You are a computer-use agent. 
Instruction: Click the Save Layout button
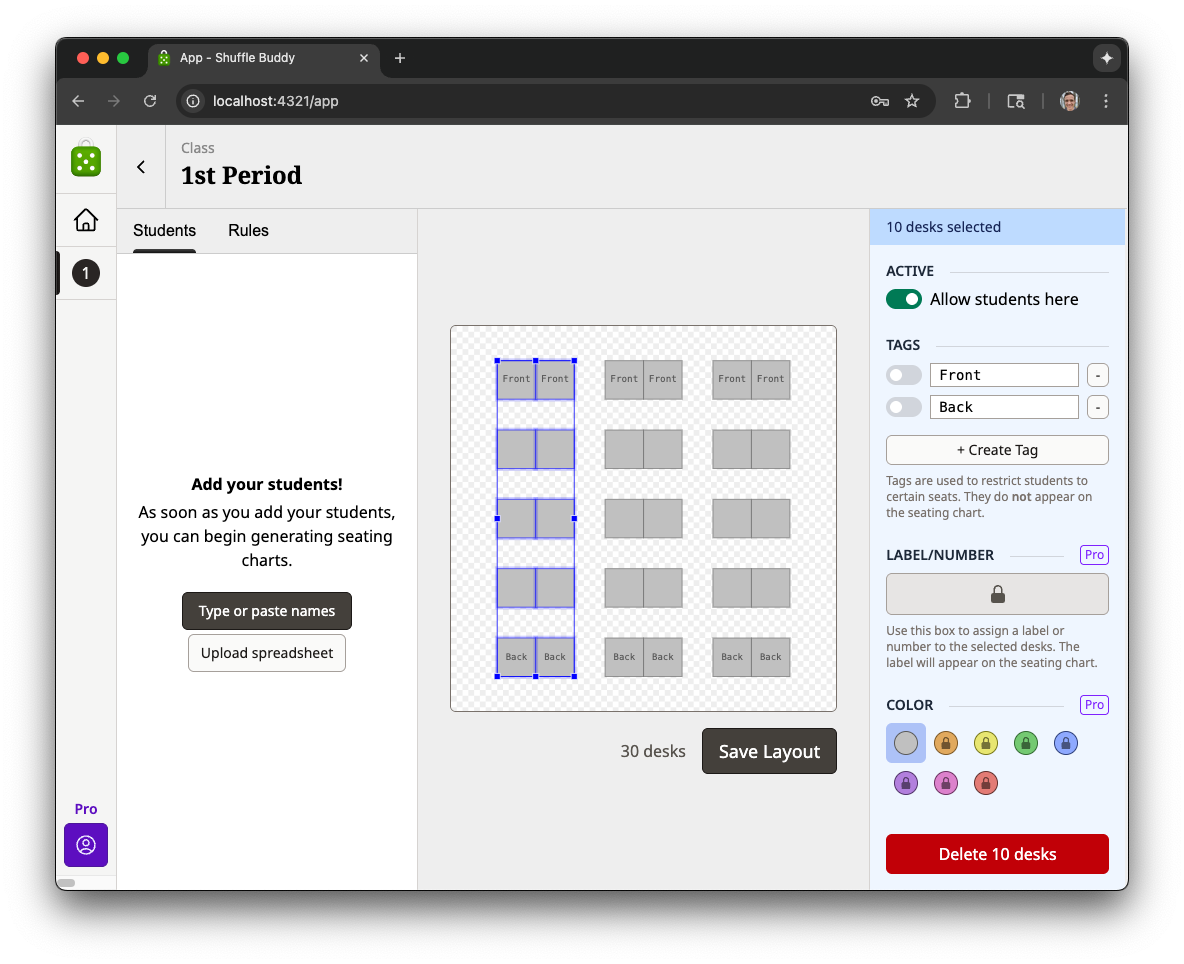(x=769, y=751)
